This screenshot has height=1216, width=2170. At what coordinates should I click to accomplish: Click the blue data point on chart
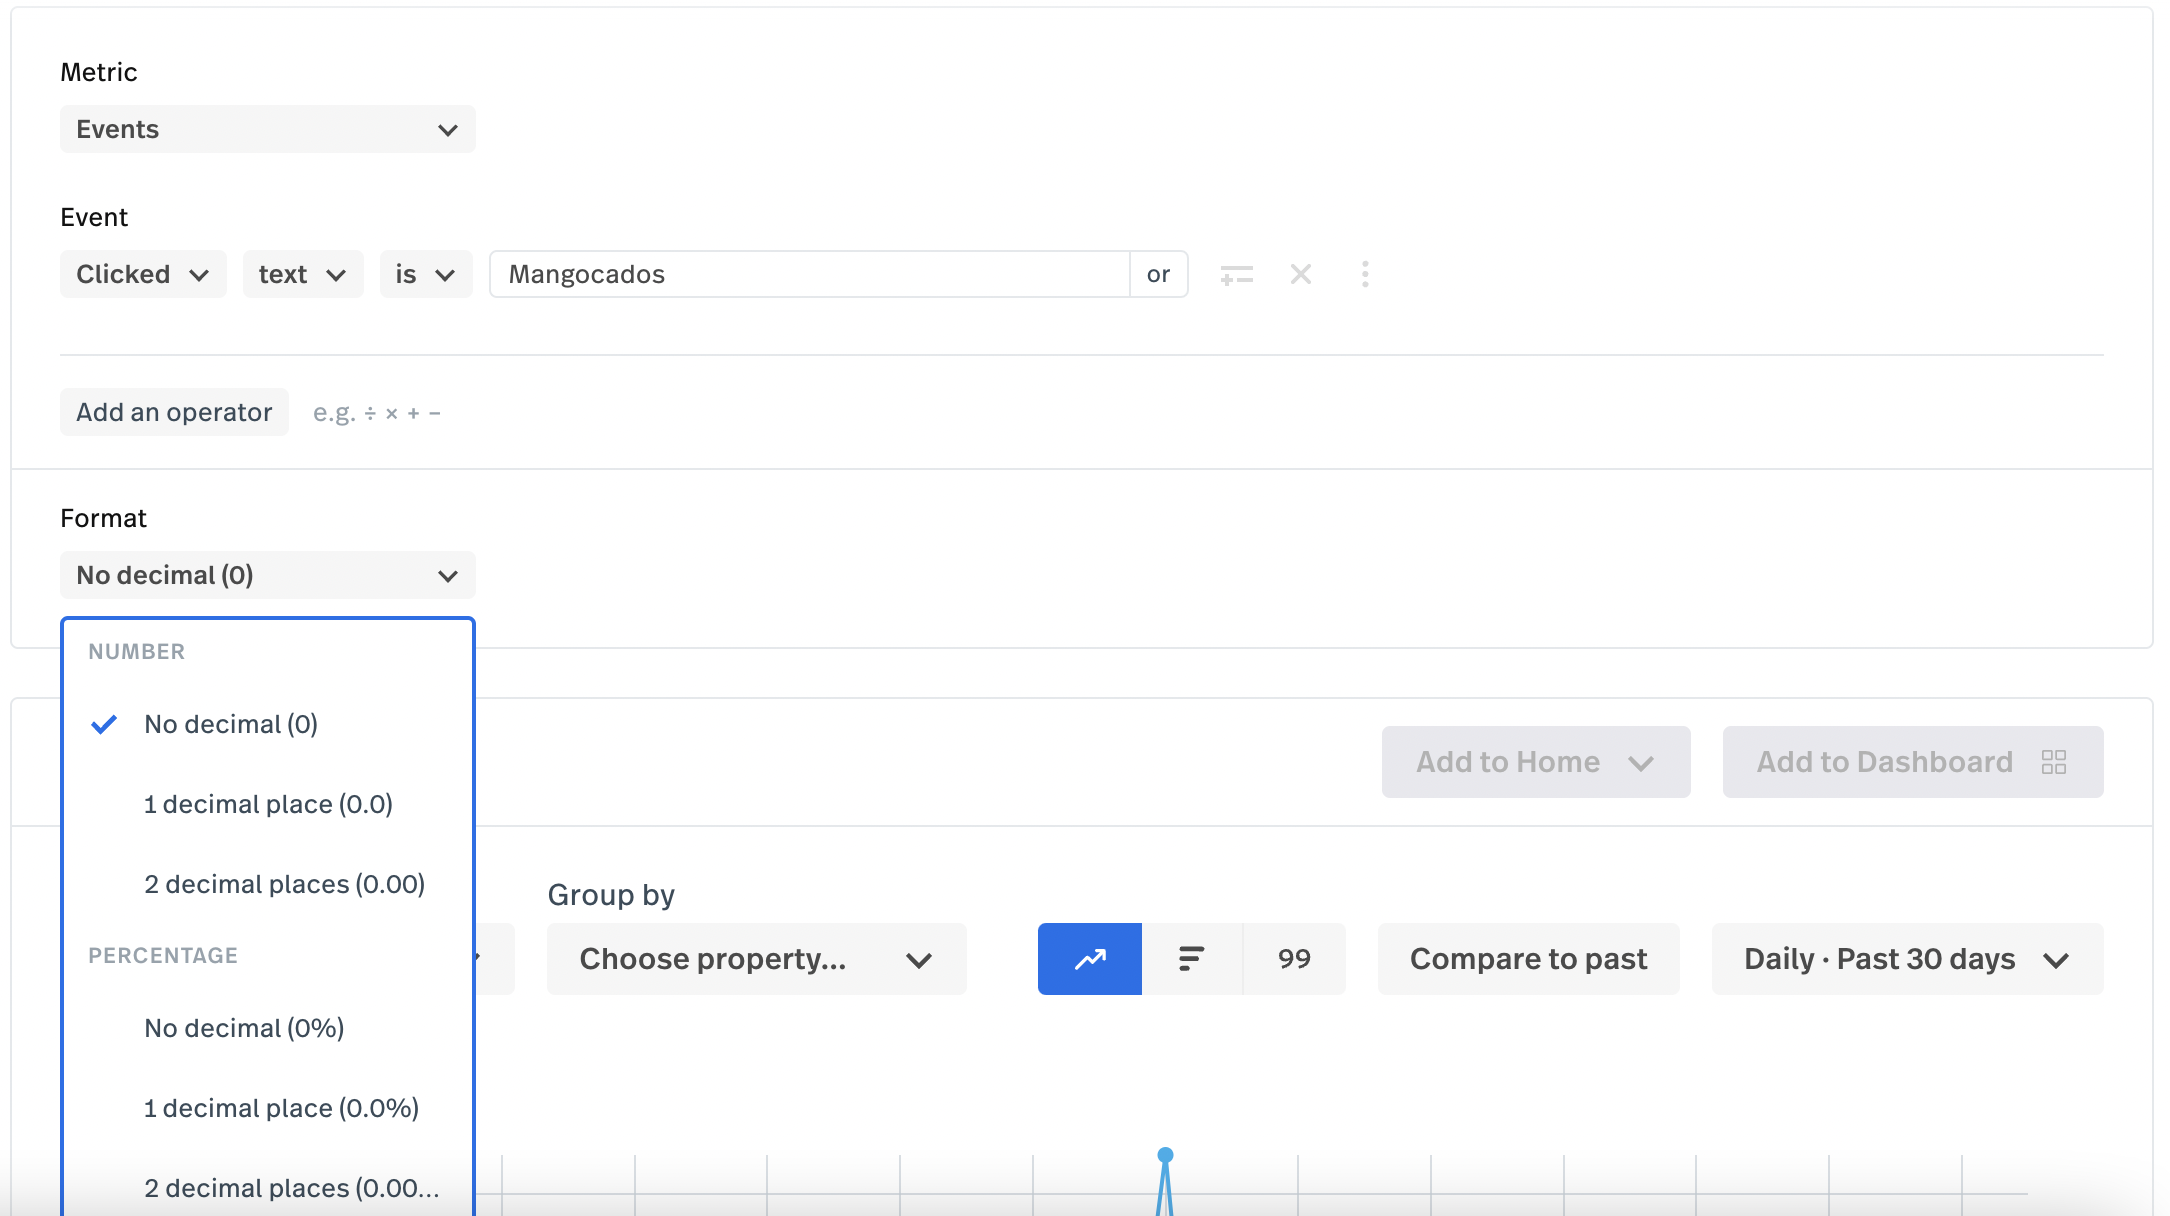coord(1165,1155)
